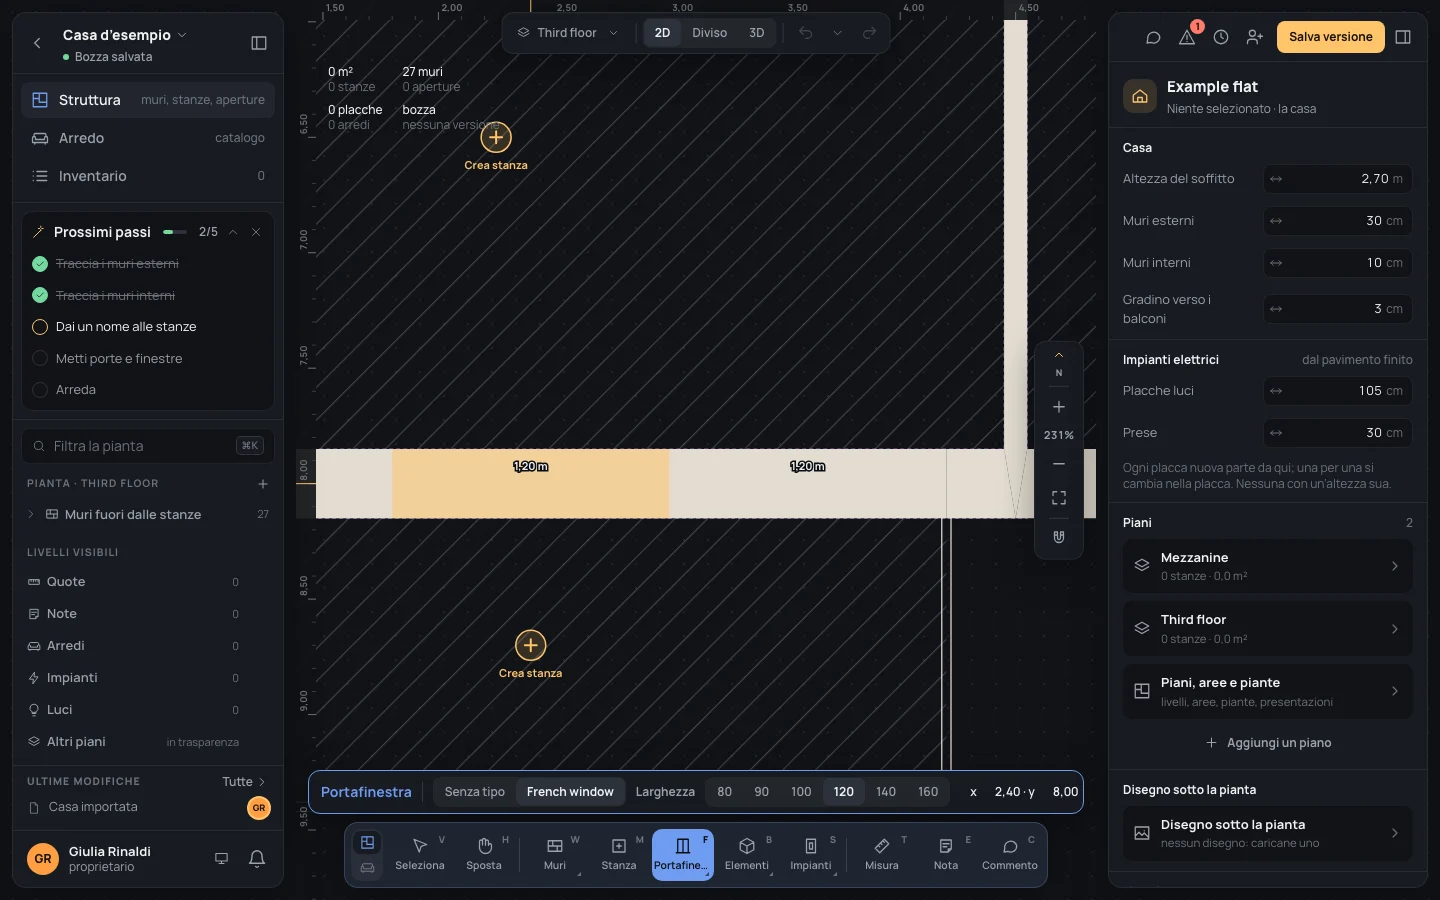Activate the Sposta hand tool
The height and width of the screenshot is (900, 1440).
pos(484,855)
